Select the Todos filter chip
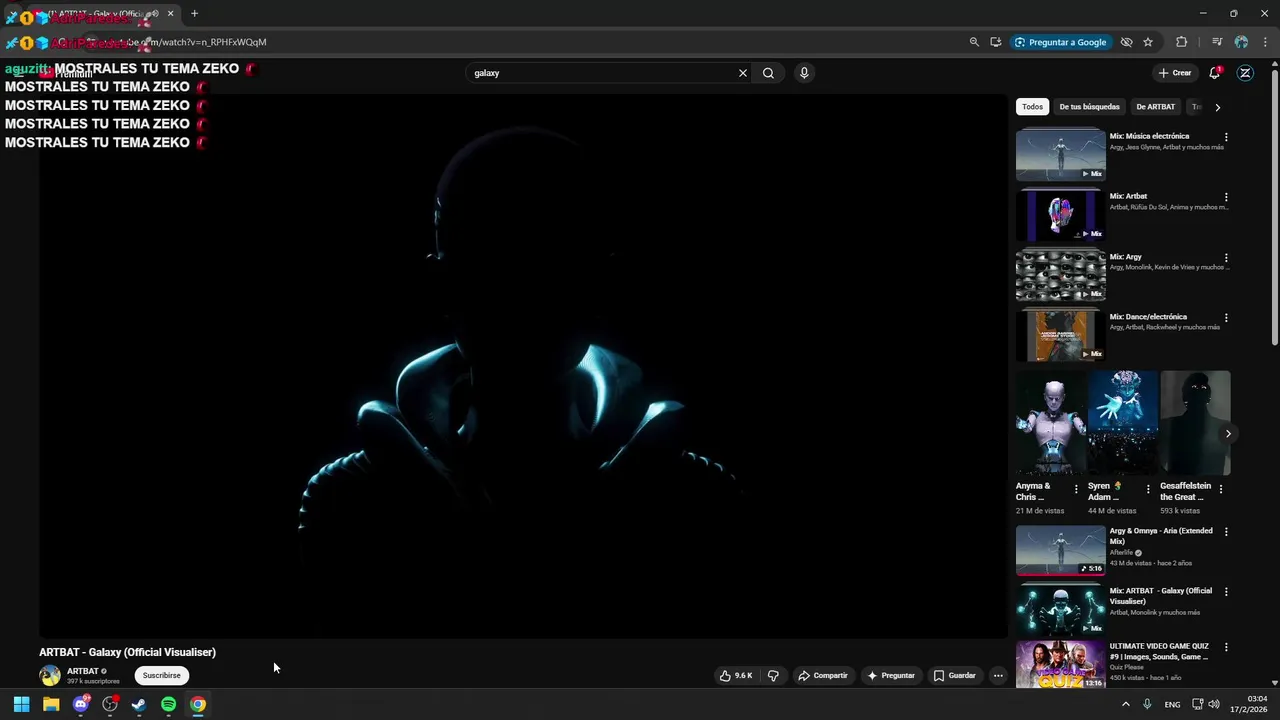The width and height of the screenshot is (1280, 720). click(1032, 107)
